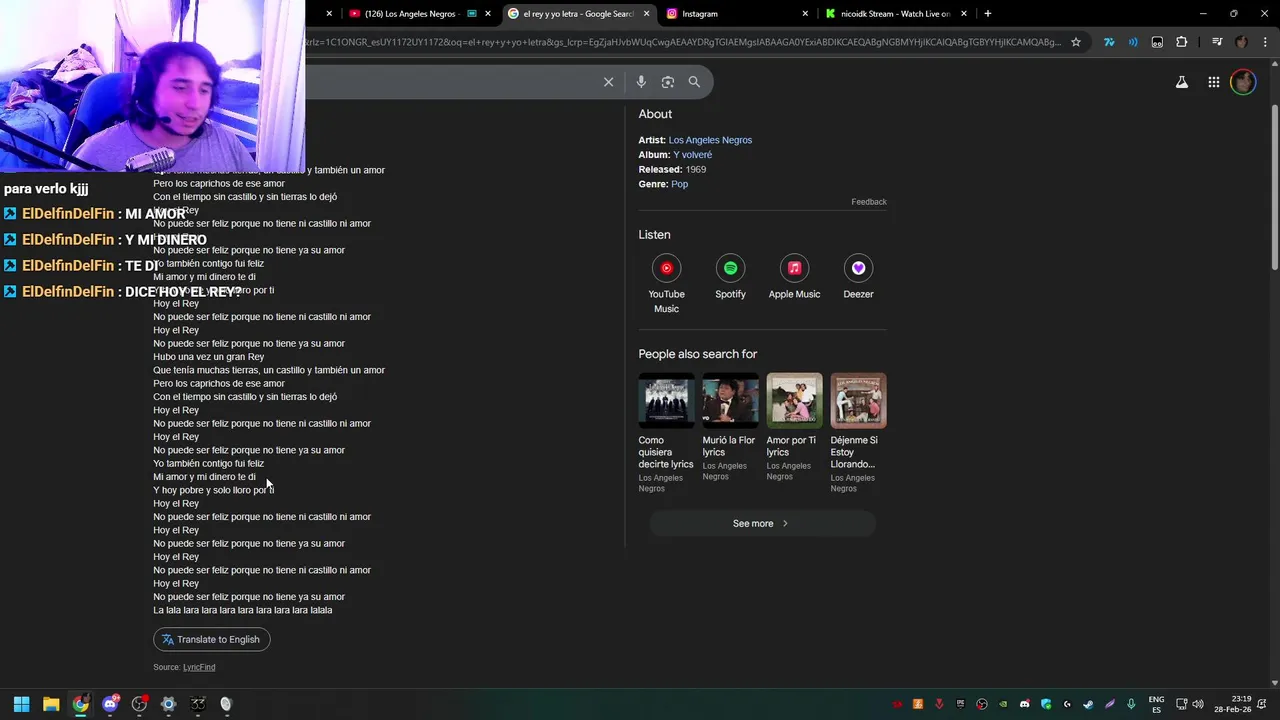
Task: Open Windows Start menu
Action: 22,704
